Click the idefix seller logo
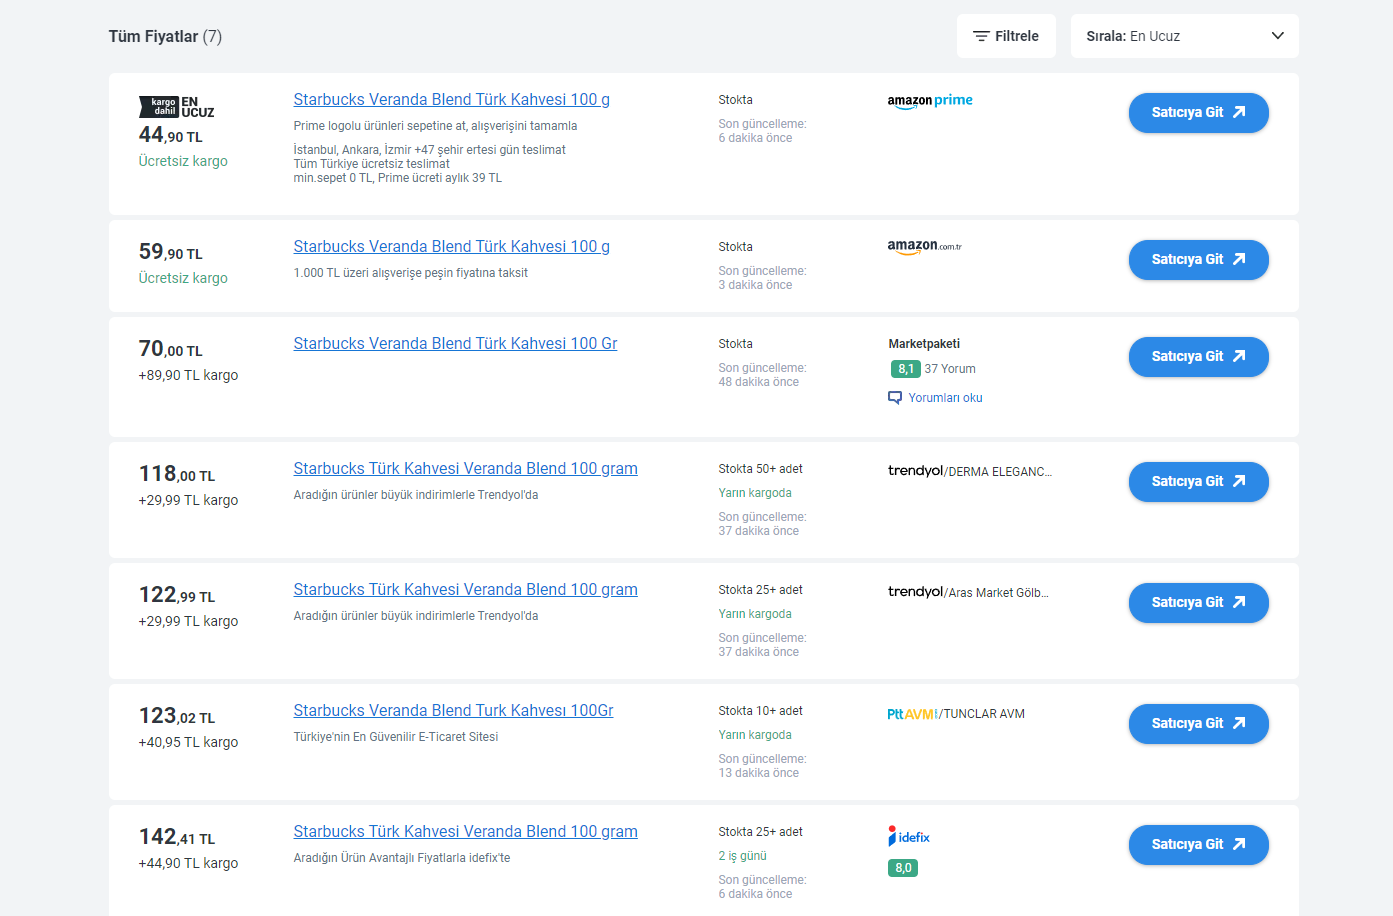This screenshot has width=1393, height=916. pos(909,836)
